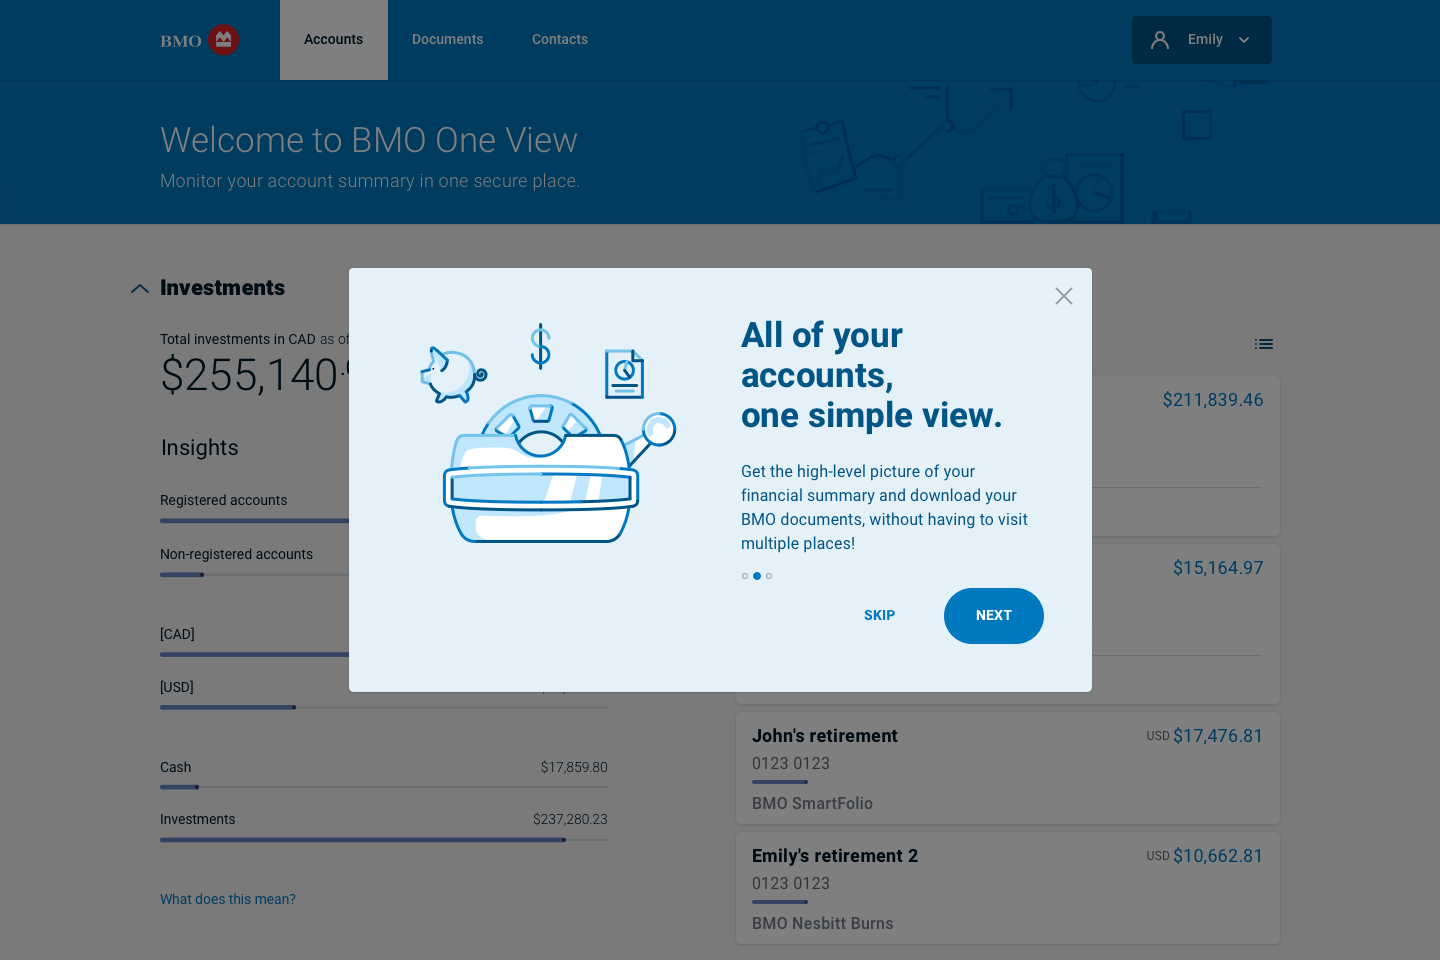Close the onboarding dialog with the X
Screen dimensions: 1440x960
[1064, 296]
